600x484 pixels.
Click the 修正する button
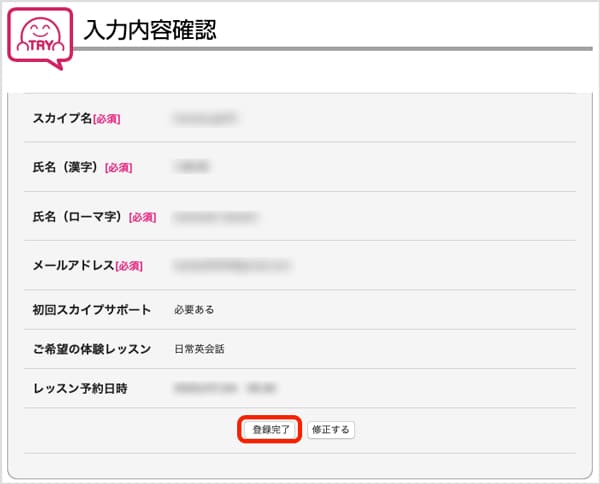coord(330,430)
